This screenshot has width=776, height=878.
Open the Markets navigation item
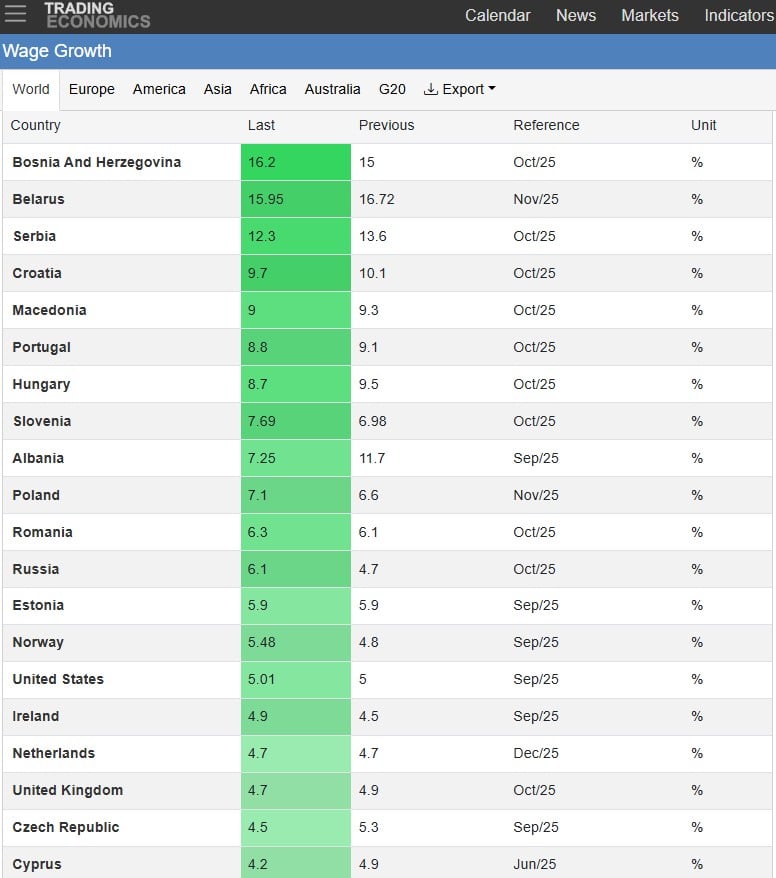coord(650,15)
